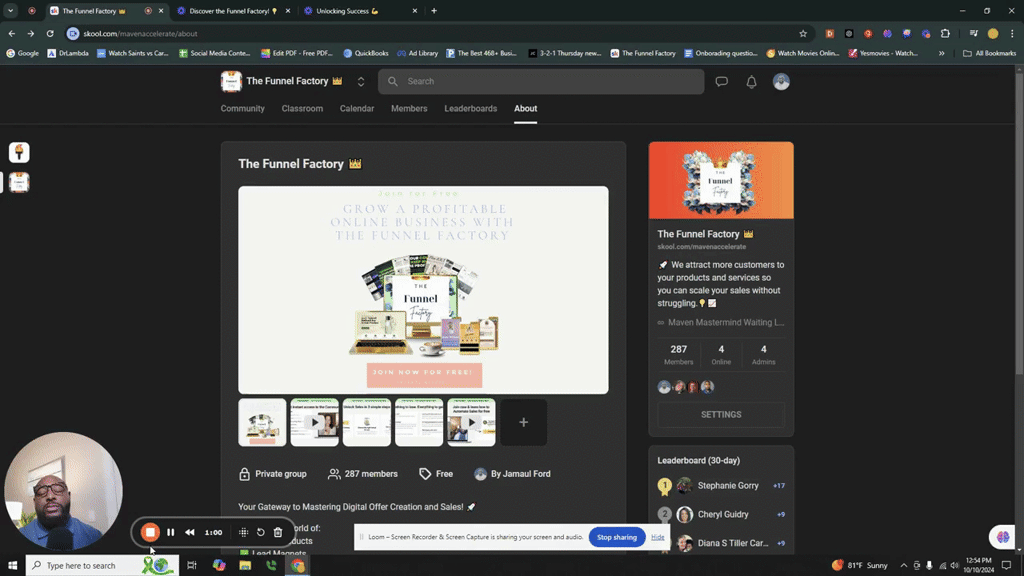Image resolution: width=1024 pixels, height=576 pixels.
Task: Add new media with the plus tile
Action: coord(523,423)
